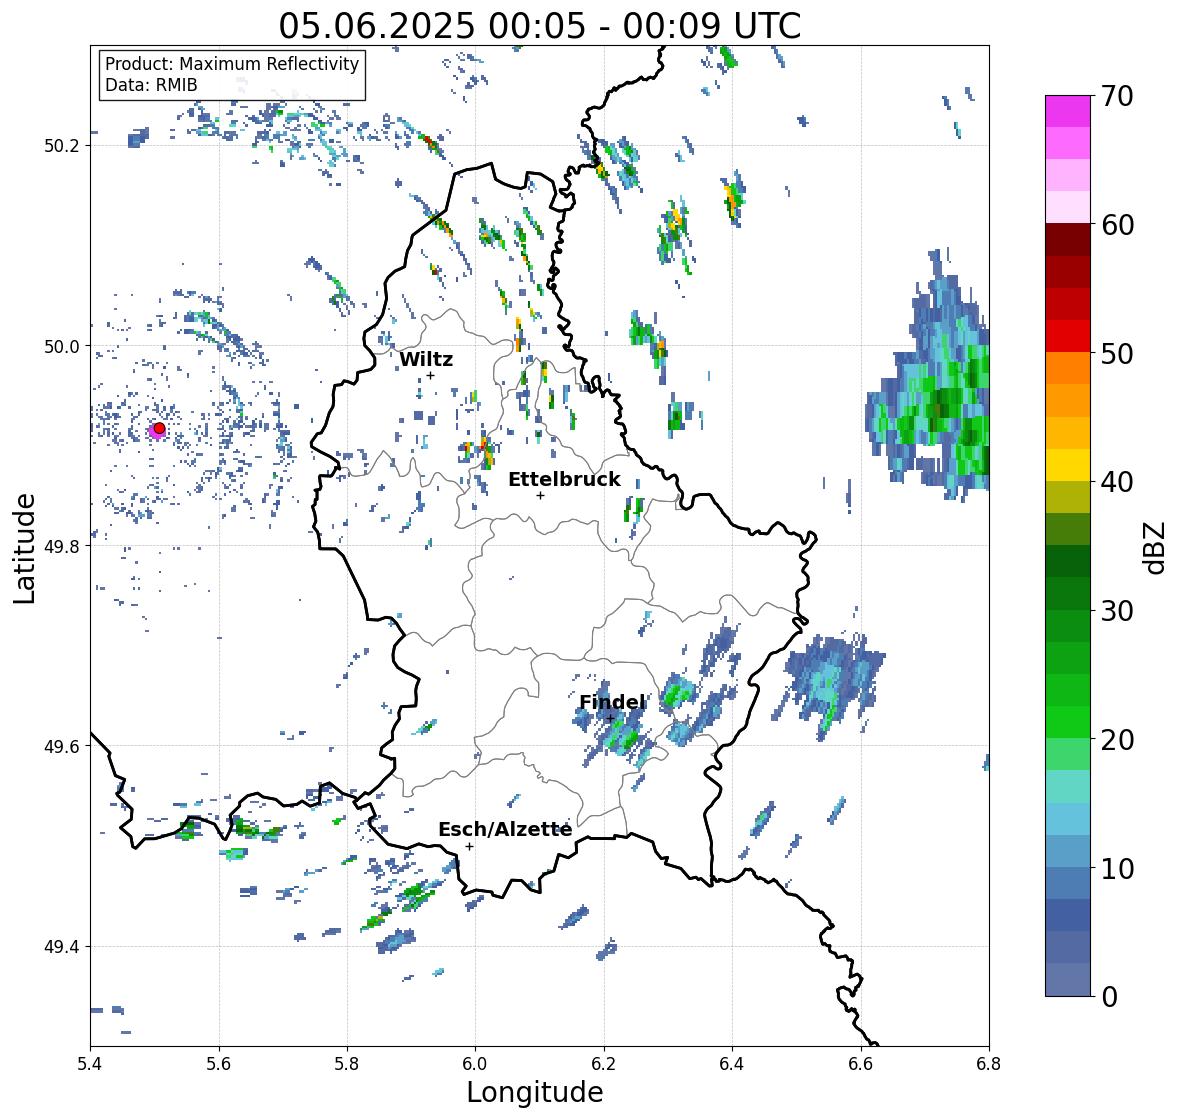This screenshot has height=1117, width=1179.
Task: Click the plus marker below Wiltz
Action: pyautogui.click(x=430, y=375)
